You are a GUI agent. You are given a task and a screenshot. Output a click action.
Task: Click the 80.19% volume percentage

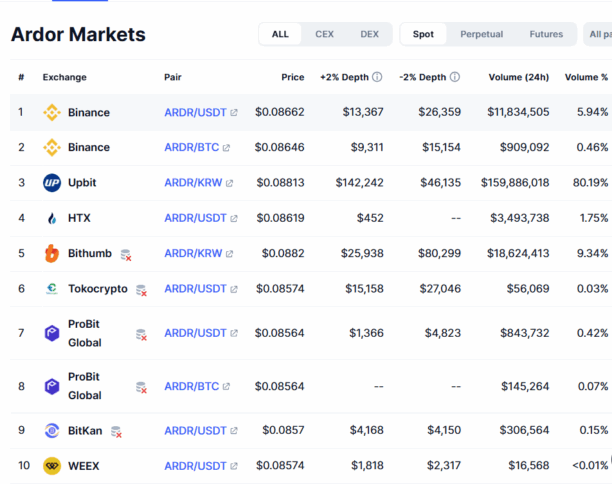[x=590, y=183]
